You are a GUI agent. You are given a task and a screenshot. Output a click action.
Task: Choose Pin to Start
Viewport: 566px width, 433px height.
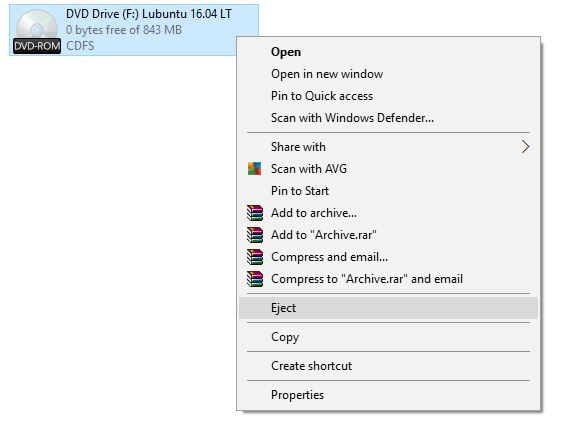coord(388,191)
